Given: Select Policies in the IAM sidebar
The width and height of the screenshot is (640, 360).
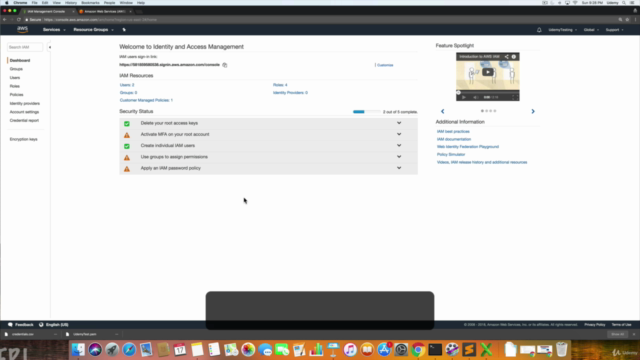Looking at the screenshot, I should click(17, 95).
